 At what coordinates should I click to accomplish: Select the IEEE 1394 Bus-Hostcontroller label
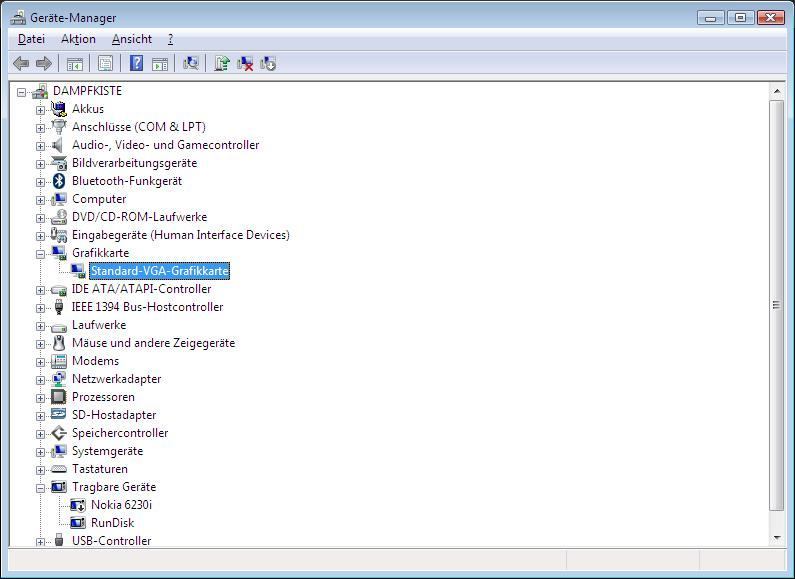pyautogui.click(x=148, y=307)
